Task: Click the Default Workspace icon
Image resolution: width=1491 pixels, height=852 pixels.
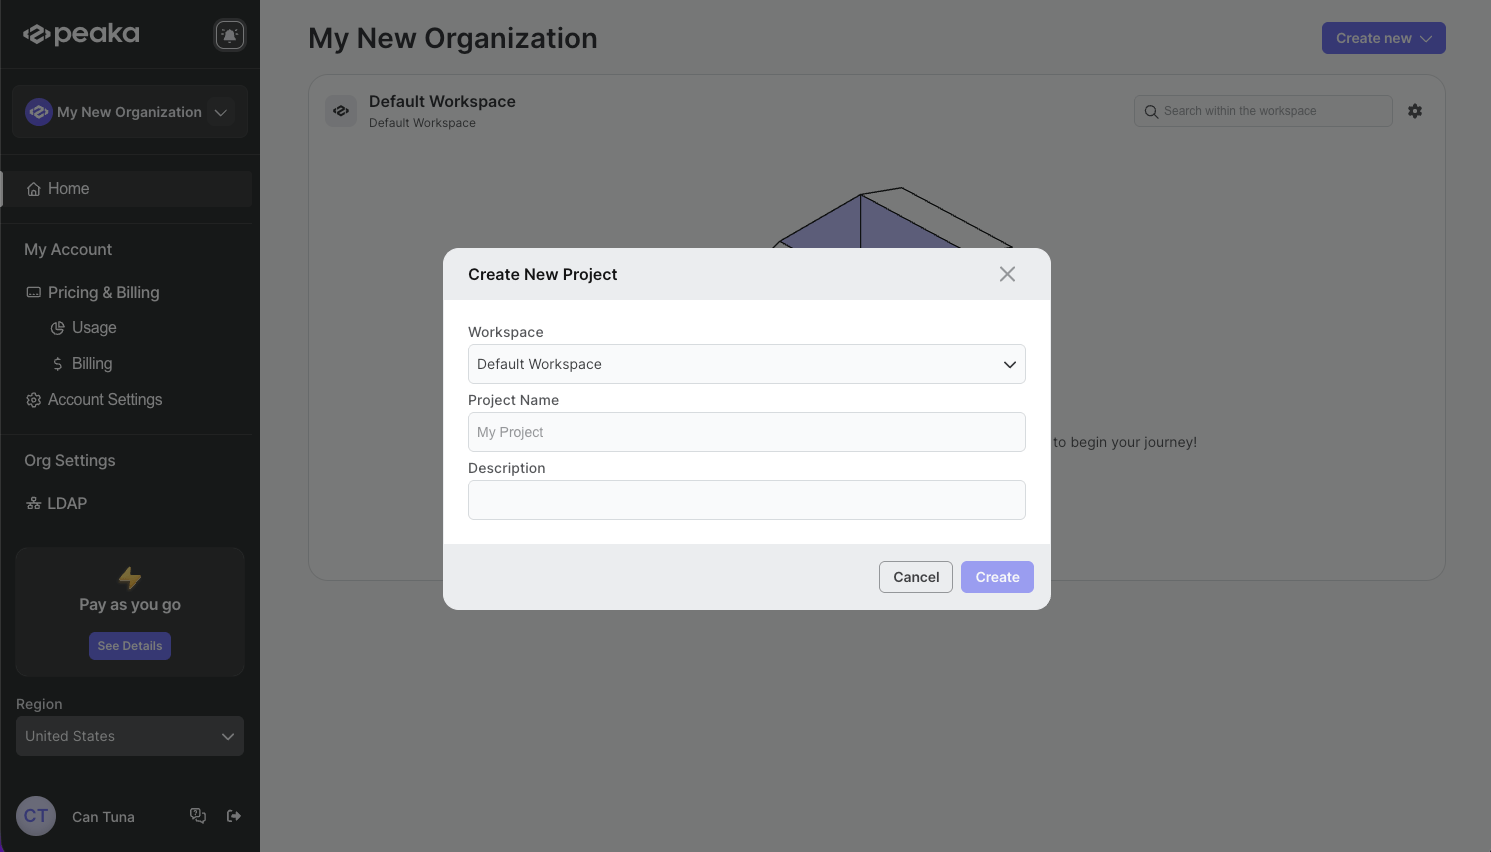Action: click(341, 111)
